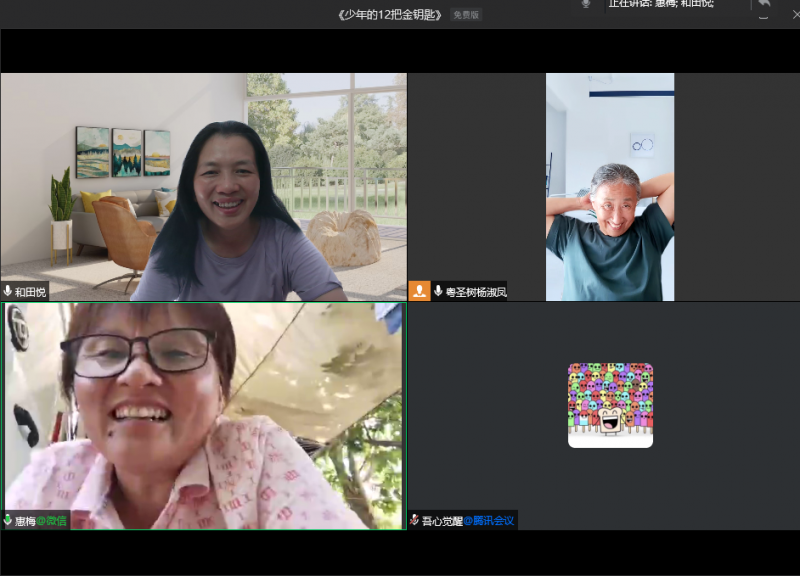Click muted microphone icon beside 吾心觉醒
This screenshot has width=800, height=576.
(x=414, y=520)
